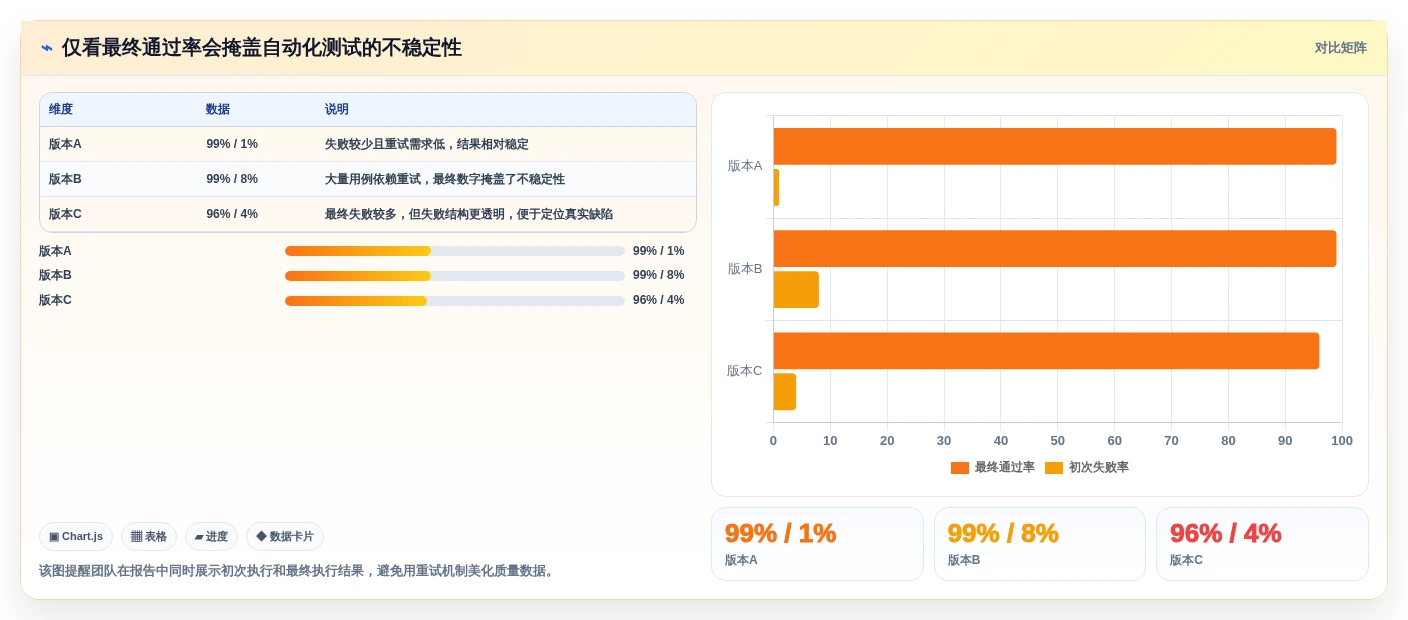1408x620 pixels.
Task: Click the 版本B progress bar
Action: 455,276
